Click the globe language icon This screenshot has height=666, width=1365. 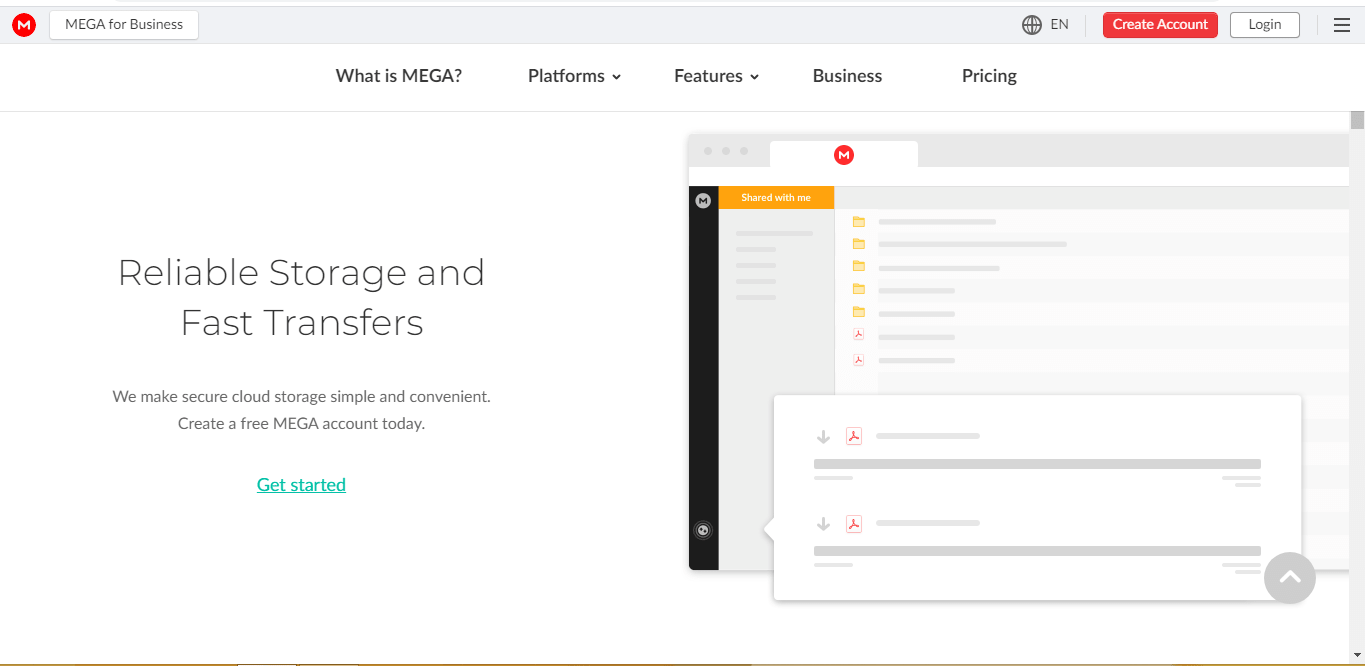(1032, 25)
